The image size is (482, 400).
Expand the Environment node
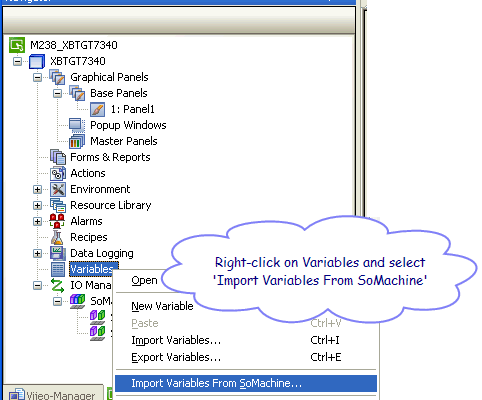point(37,190)
